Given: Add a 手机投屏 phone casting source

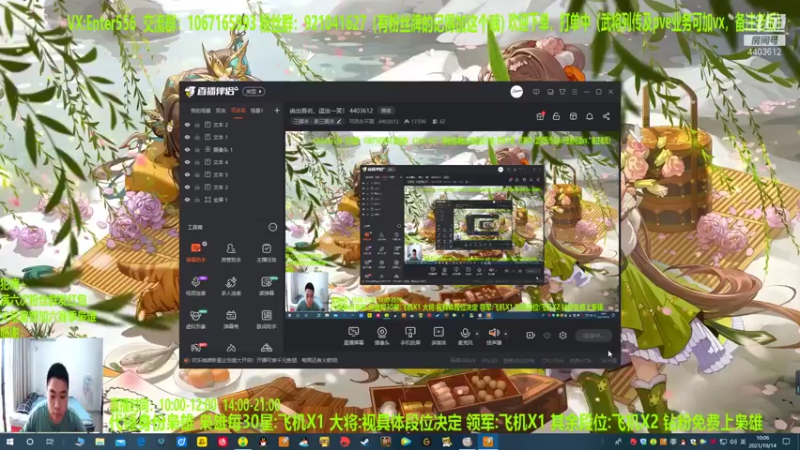Looking at the screenshot, I should coord(410,336).
